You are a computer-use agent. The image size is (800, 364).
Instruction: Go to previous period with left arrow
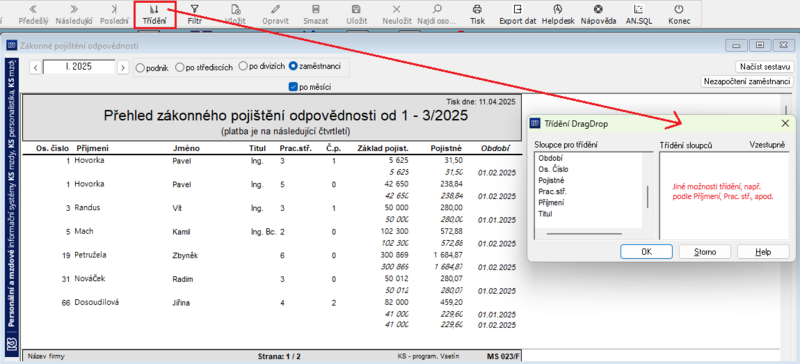point(35,67)
